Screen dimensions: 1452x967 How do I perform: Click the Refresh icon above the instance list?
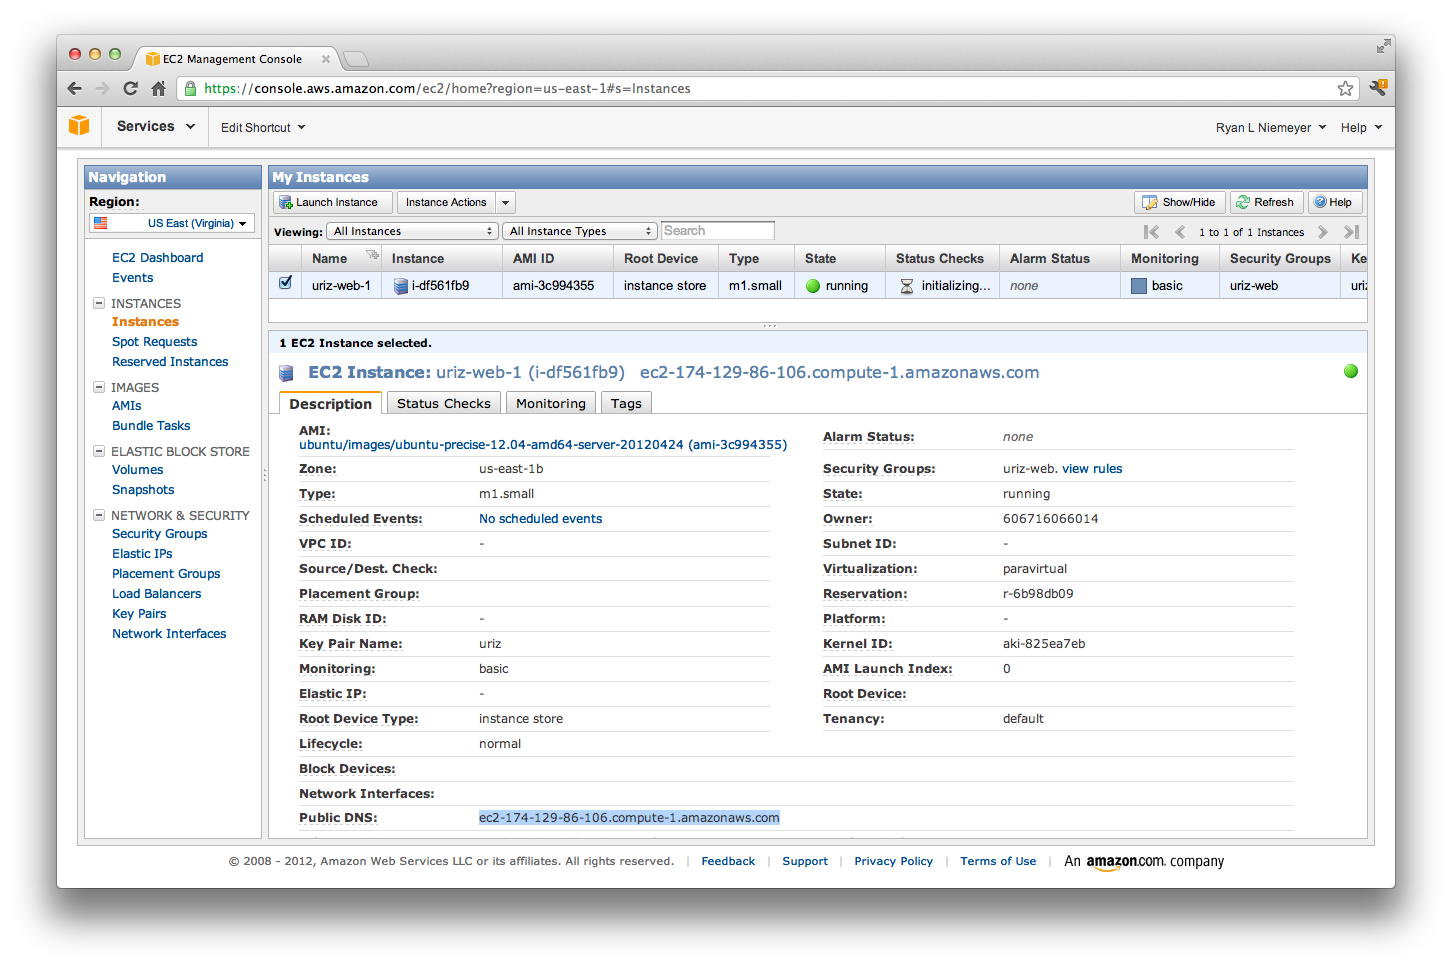coord(1244,202)
